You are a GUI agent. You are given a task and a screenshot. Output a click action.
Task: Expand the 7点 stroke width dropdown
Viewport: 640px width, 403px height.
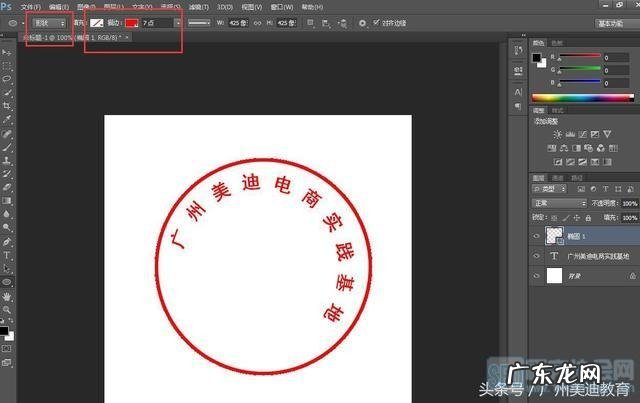[178, 22]
